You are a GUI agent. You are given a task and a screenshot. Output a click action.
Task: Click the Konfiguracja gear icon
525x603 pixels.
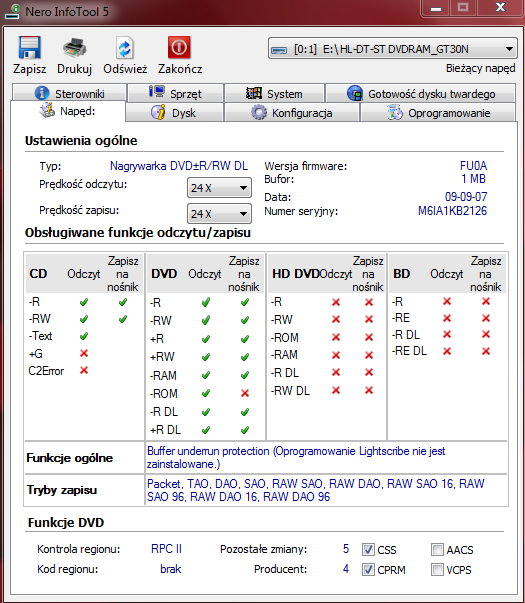coord(258,113)
